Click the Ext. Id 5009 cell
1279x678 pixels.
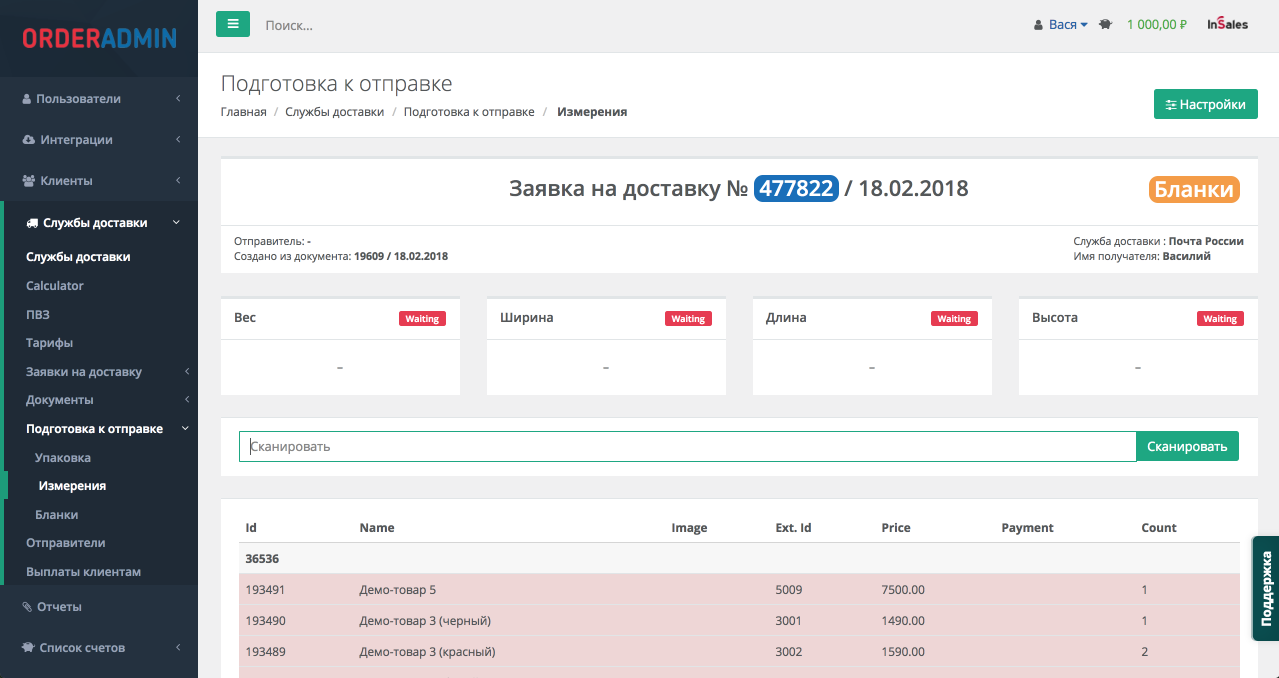(x=789, y=590)
